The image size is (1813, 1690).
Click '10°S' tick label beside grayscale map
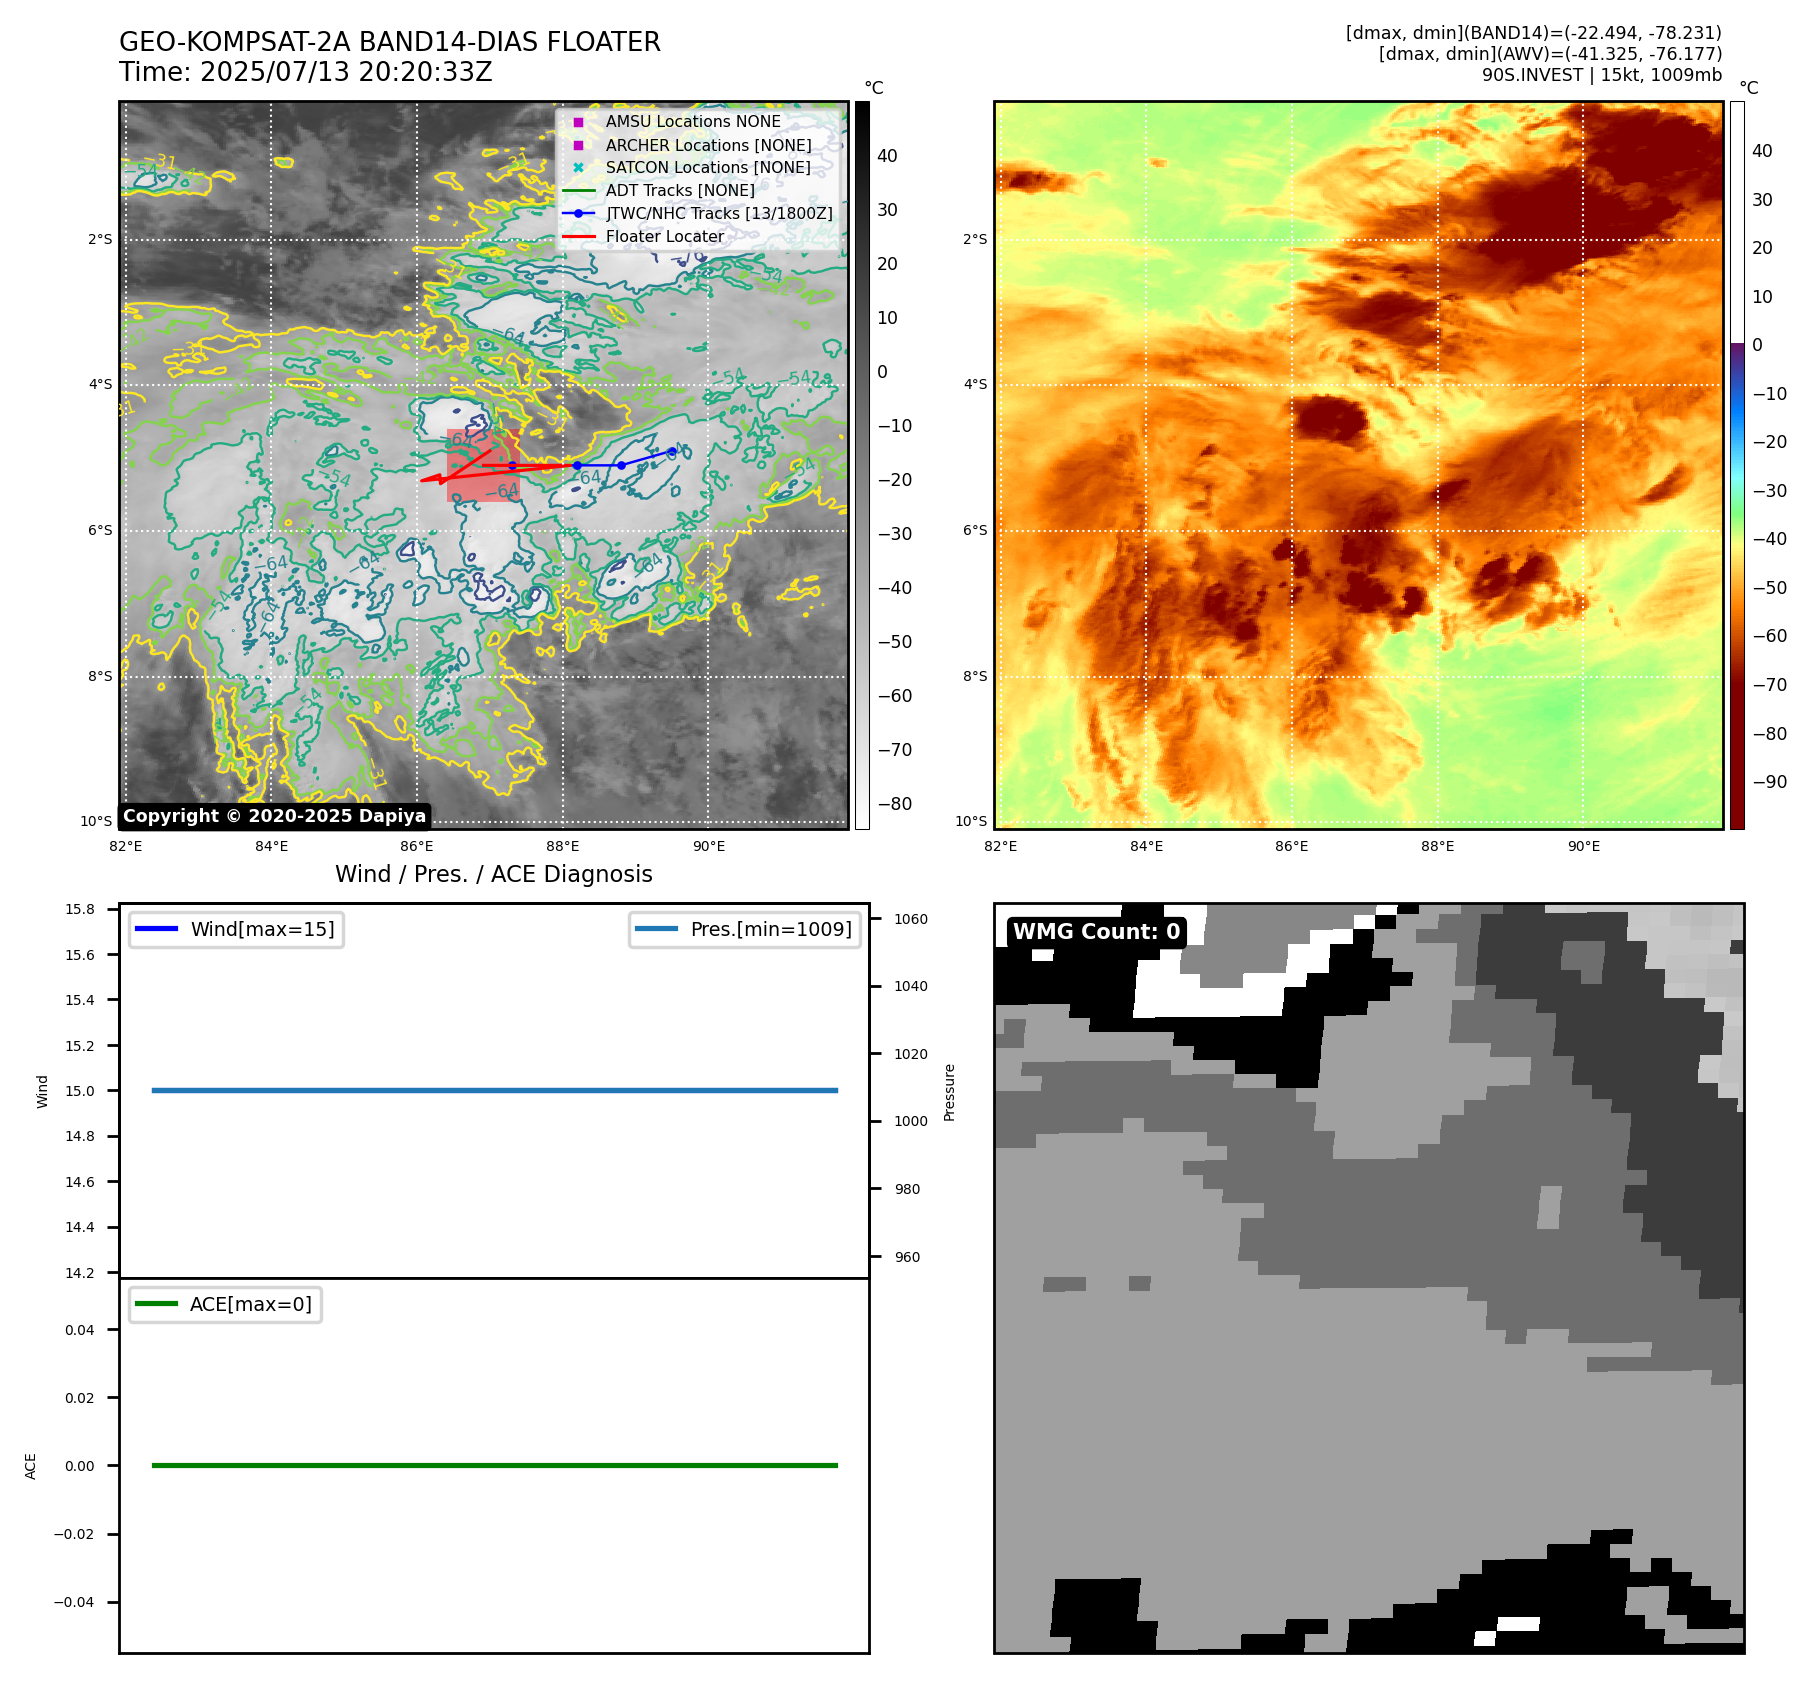coord(97,822)
